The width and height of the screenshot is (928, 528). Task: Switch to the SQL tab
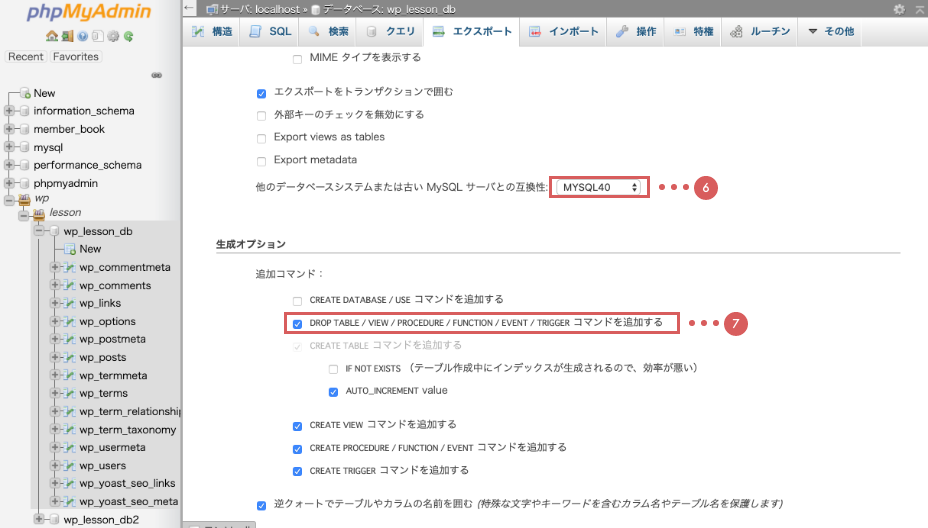pos(271,32)
